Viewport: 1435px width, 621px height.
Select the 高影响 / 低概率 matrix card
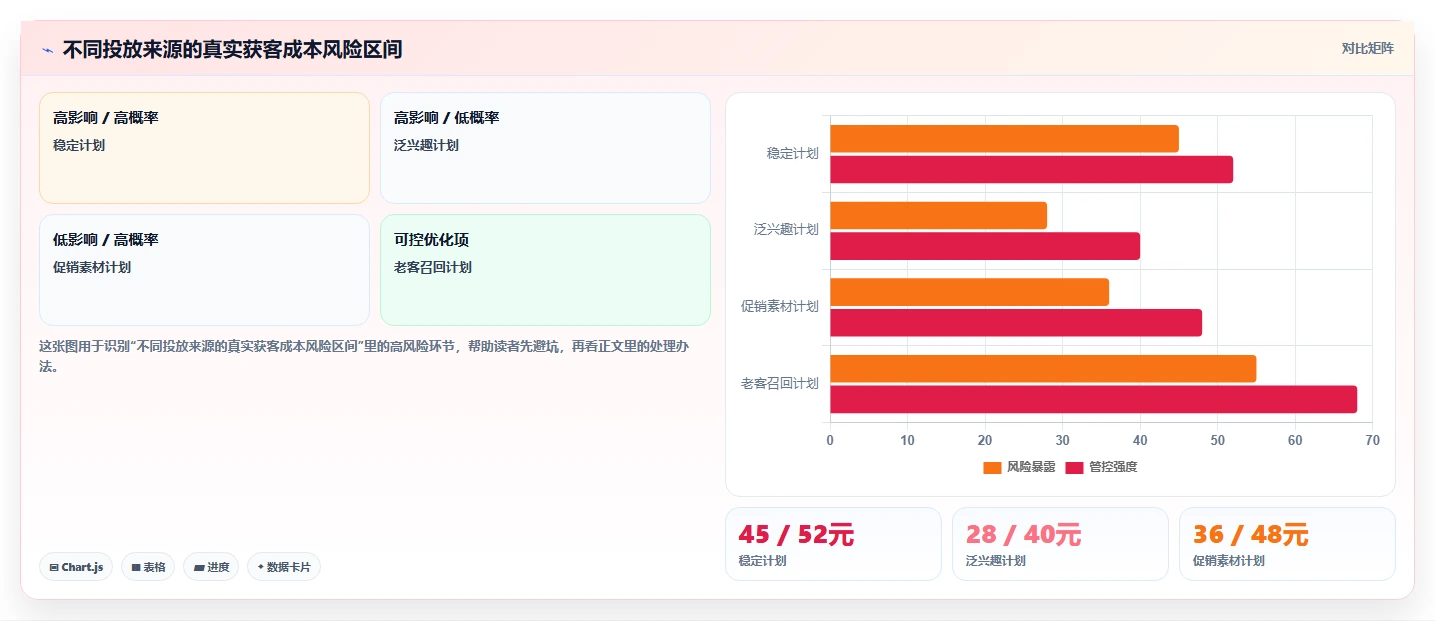[x=545, y=148]
